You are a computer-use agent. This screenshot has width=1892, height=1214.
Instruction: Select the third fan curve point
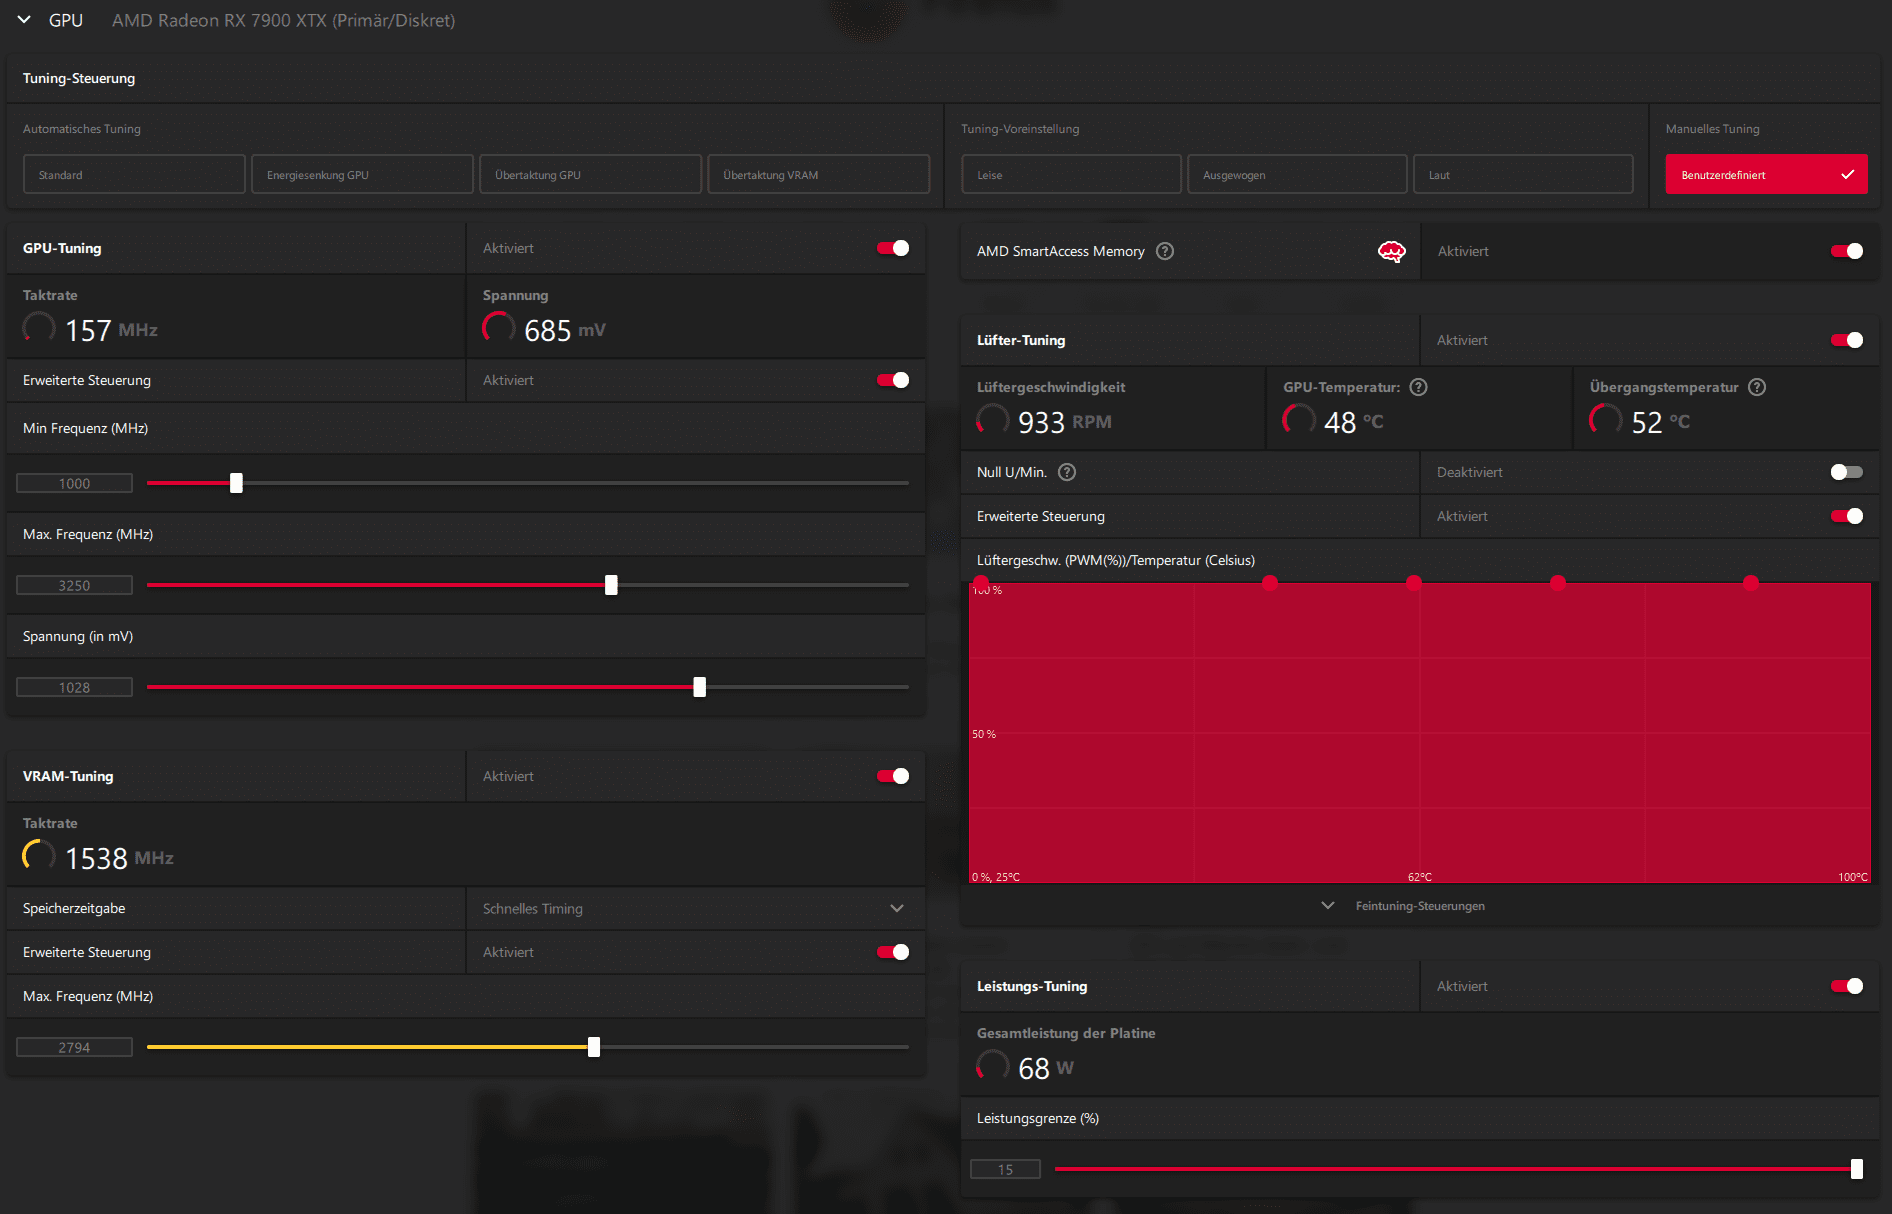1414,583
